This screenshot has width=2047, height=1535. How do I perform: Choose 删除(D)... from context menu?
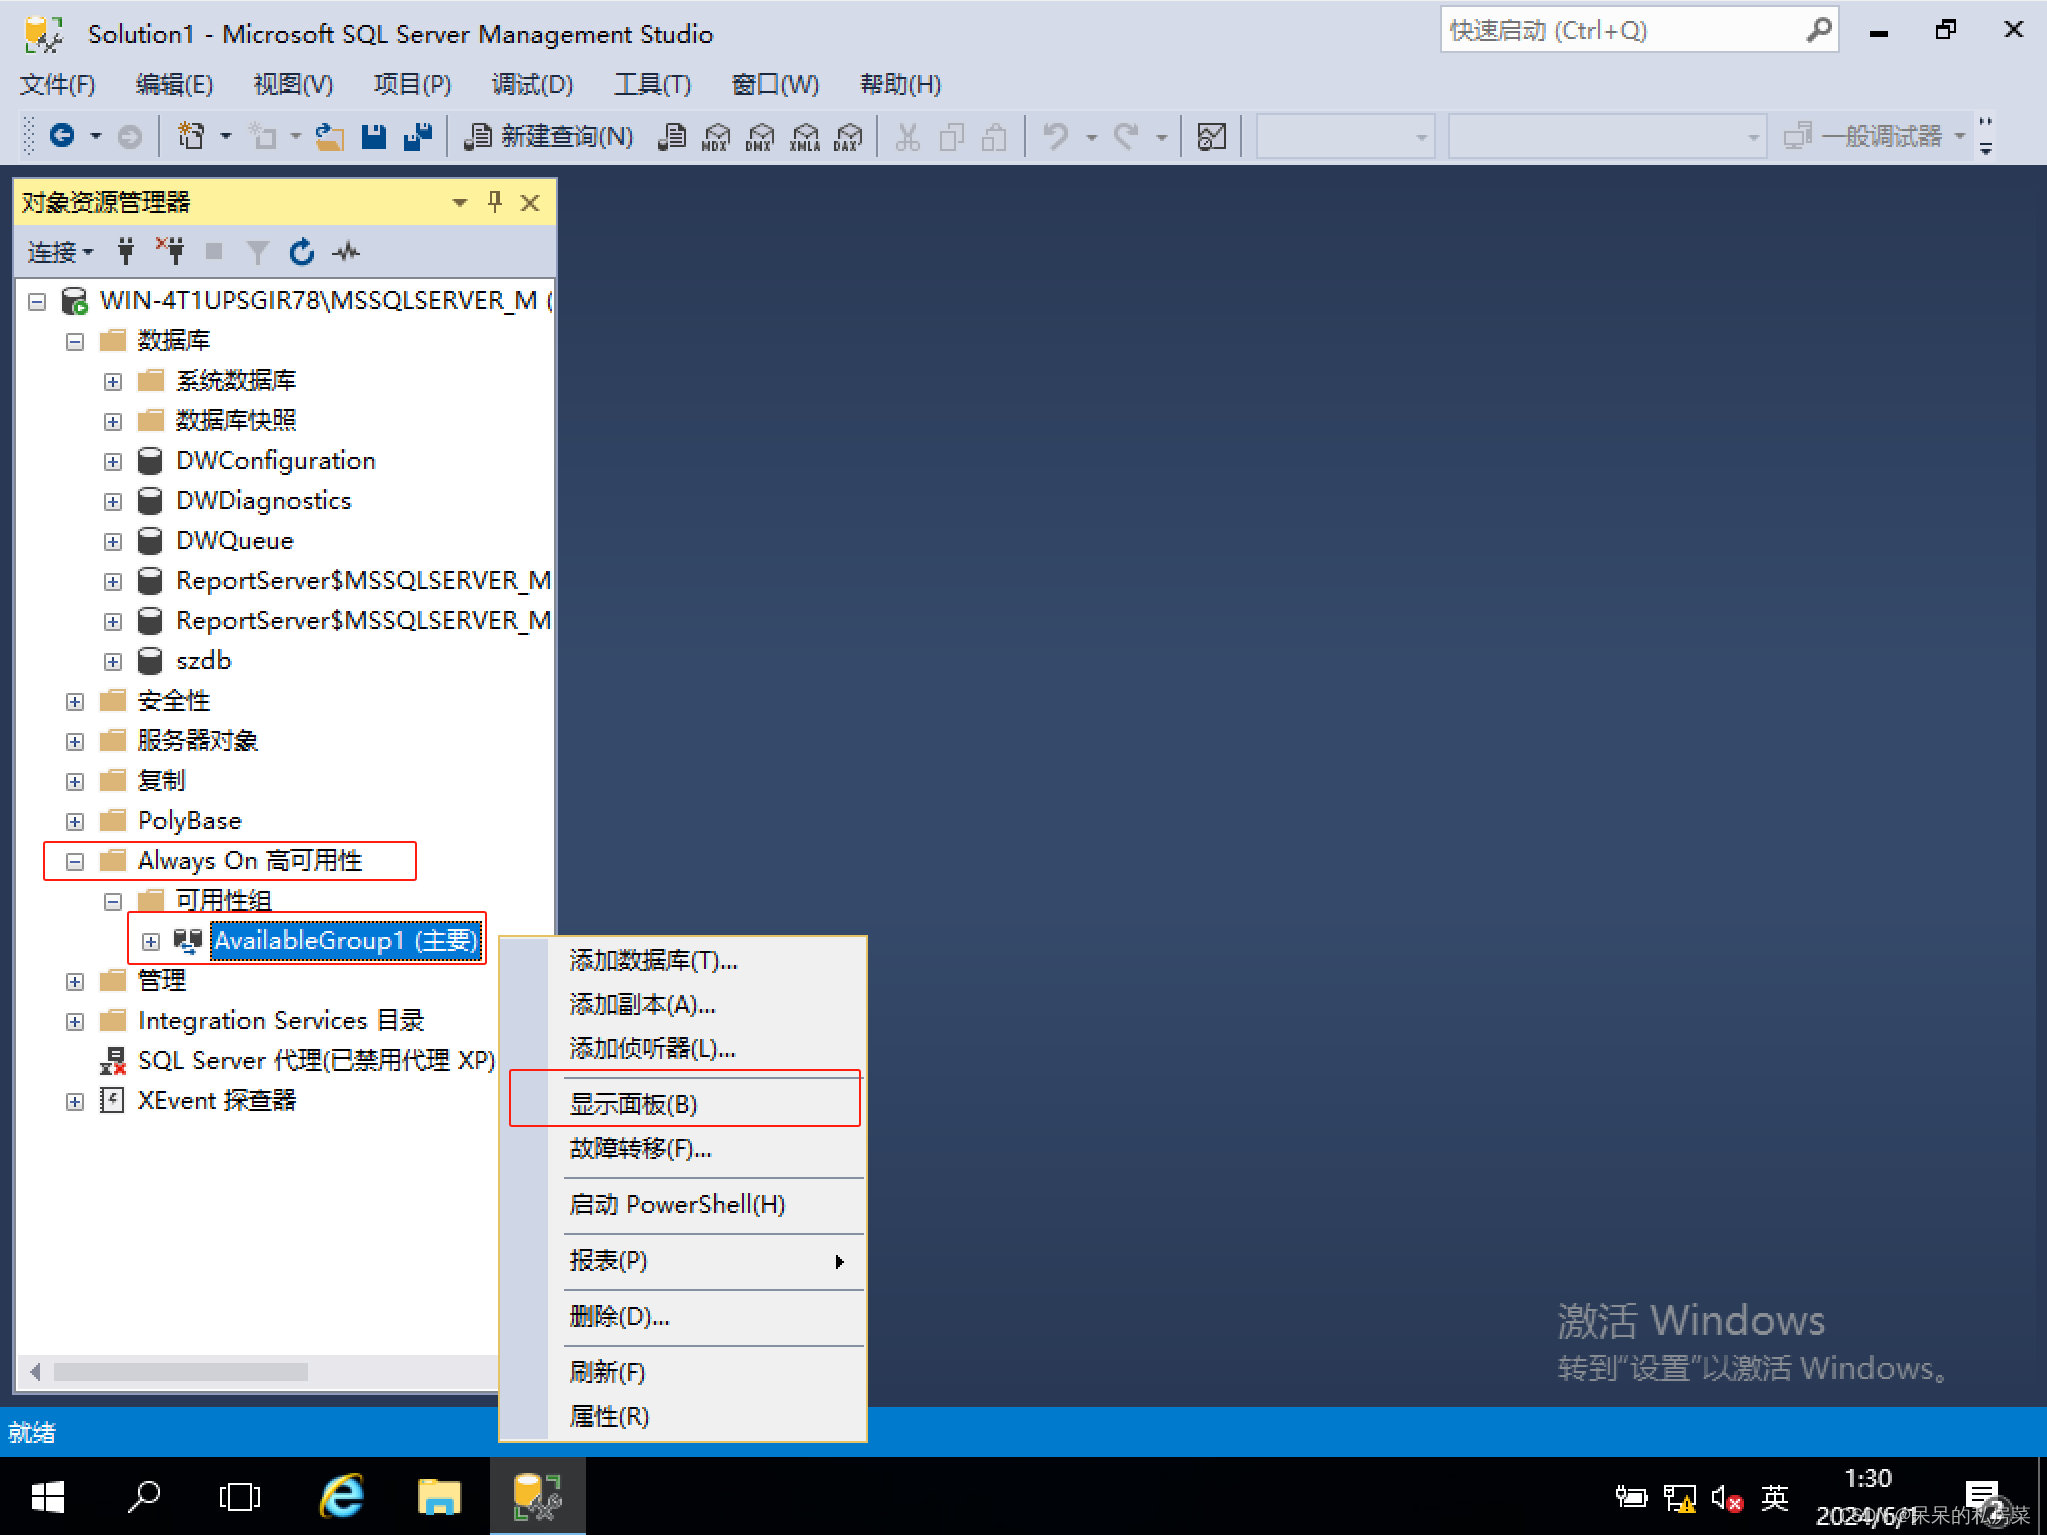[682, 1316]
